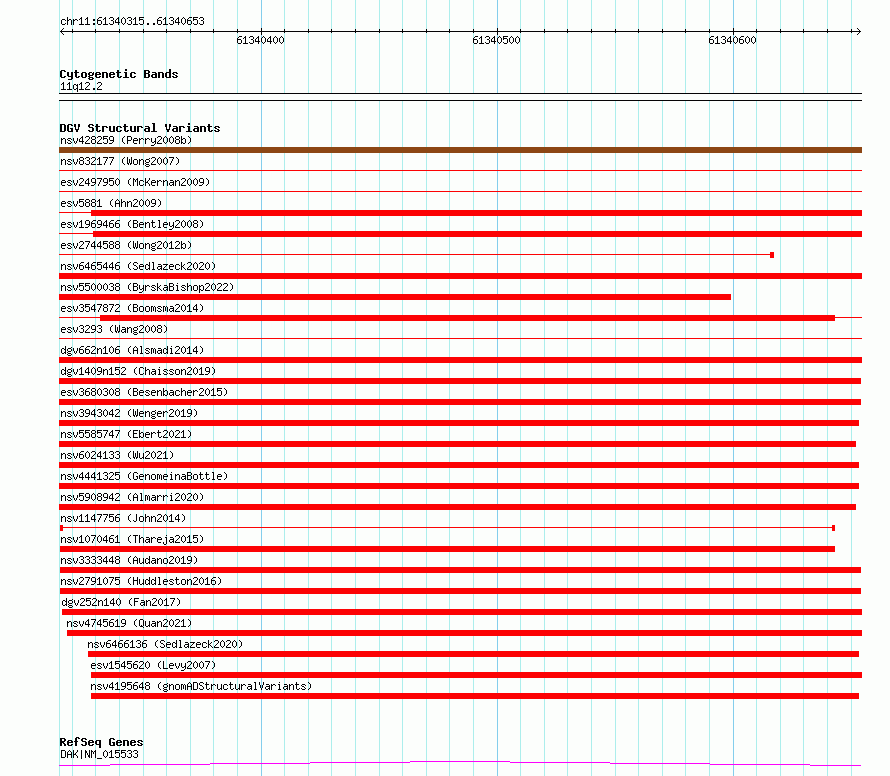The height and width of the screenshot is (776, 890).
Task: Open esv3680308 (Besenbacher2015) variant label
Action: (144, 392)
